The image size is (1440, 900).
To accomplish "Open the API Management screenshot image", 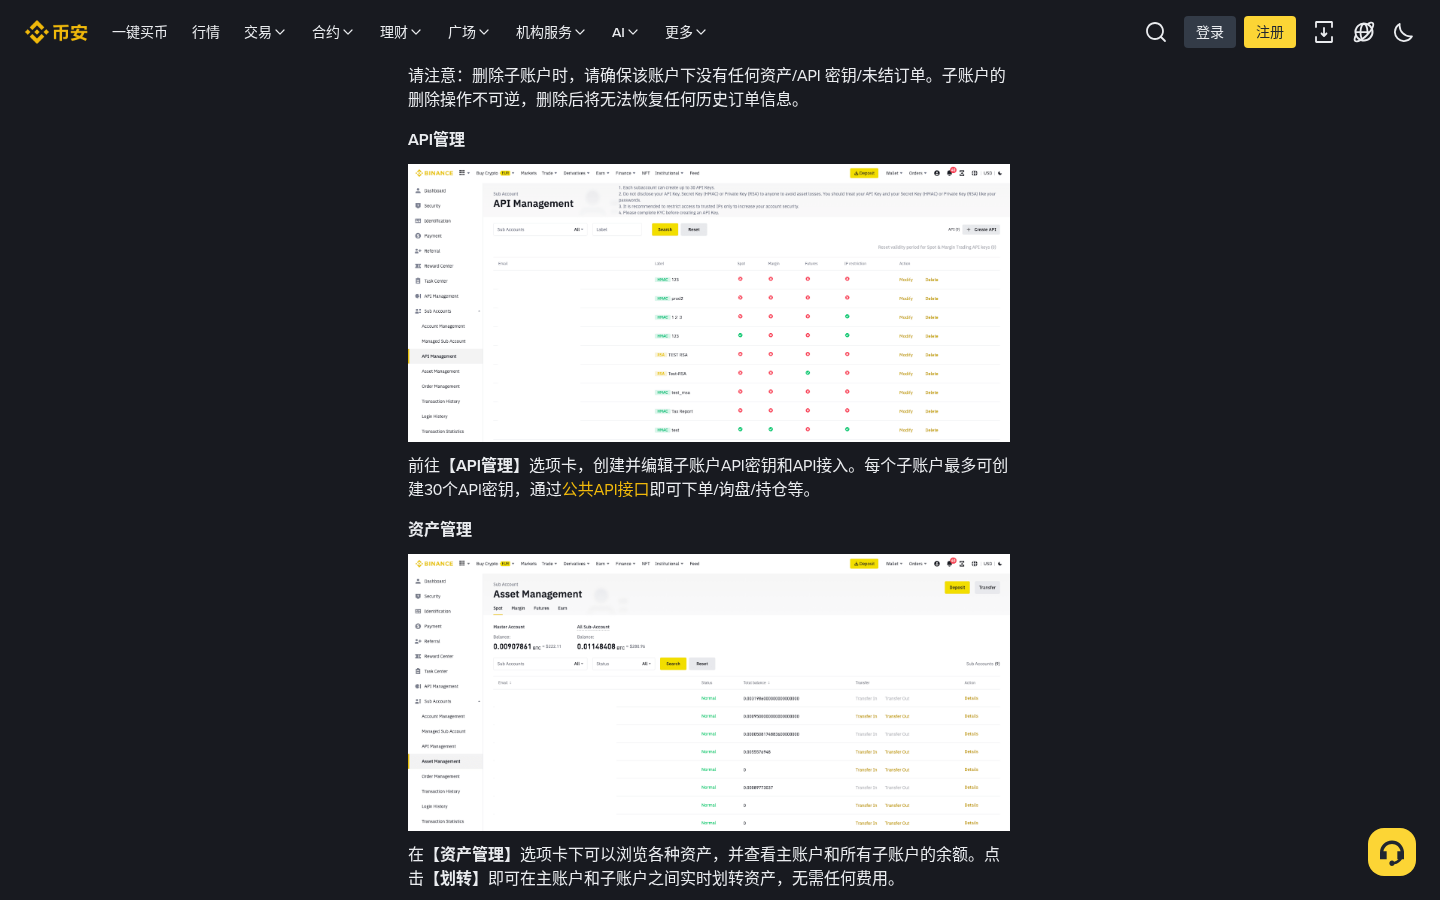I will coord(709,303).
